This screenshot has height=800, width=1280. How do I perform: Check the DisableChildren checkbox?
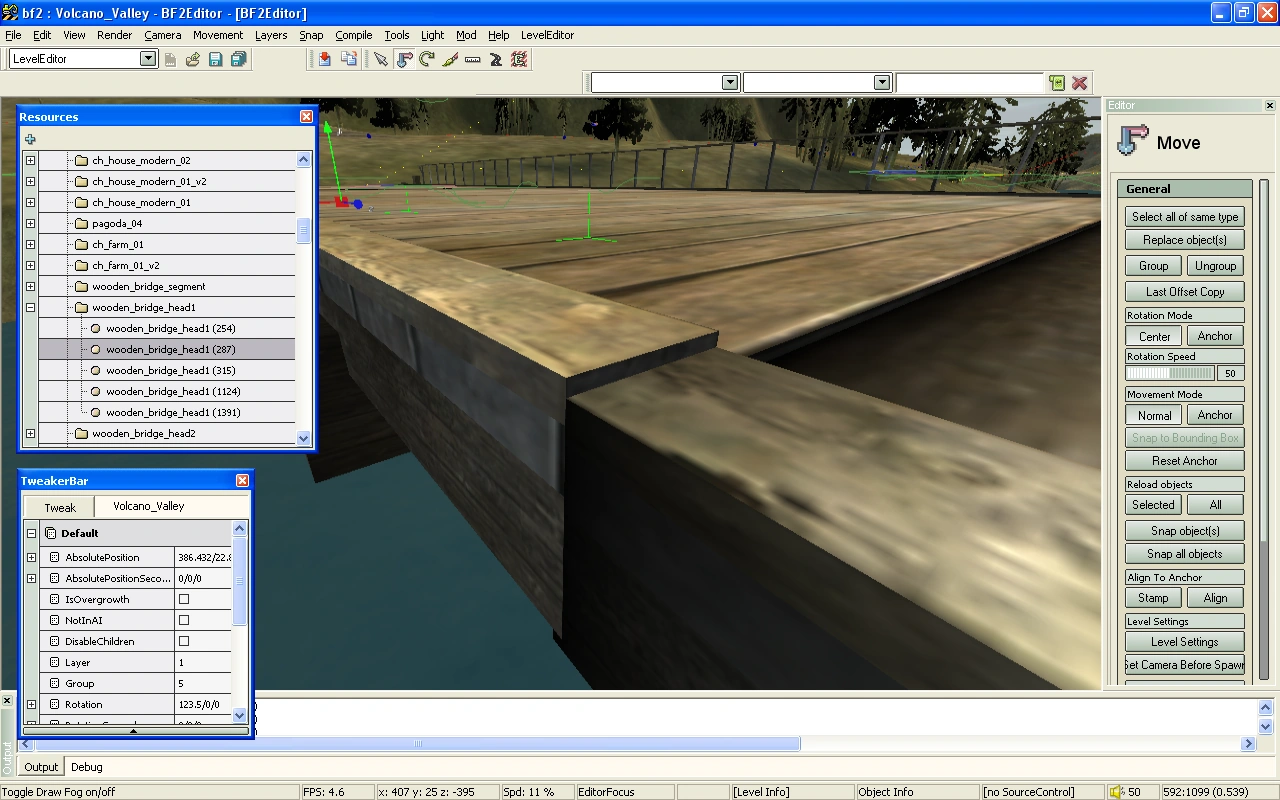183,641
